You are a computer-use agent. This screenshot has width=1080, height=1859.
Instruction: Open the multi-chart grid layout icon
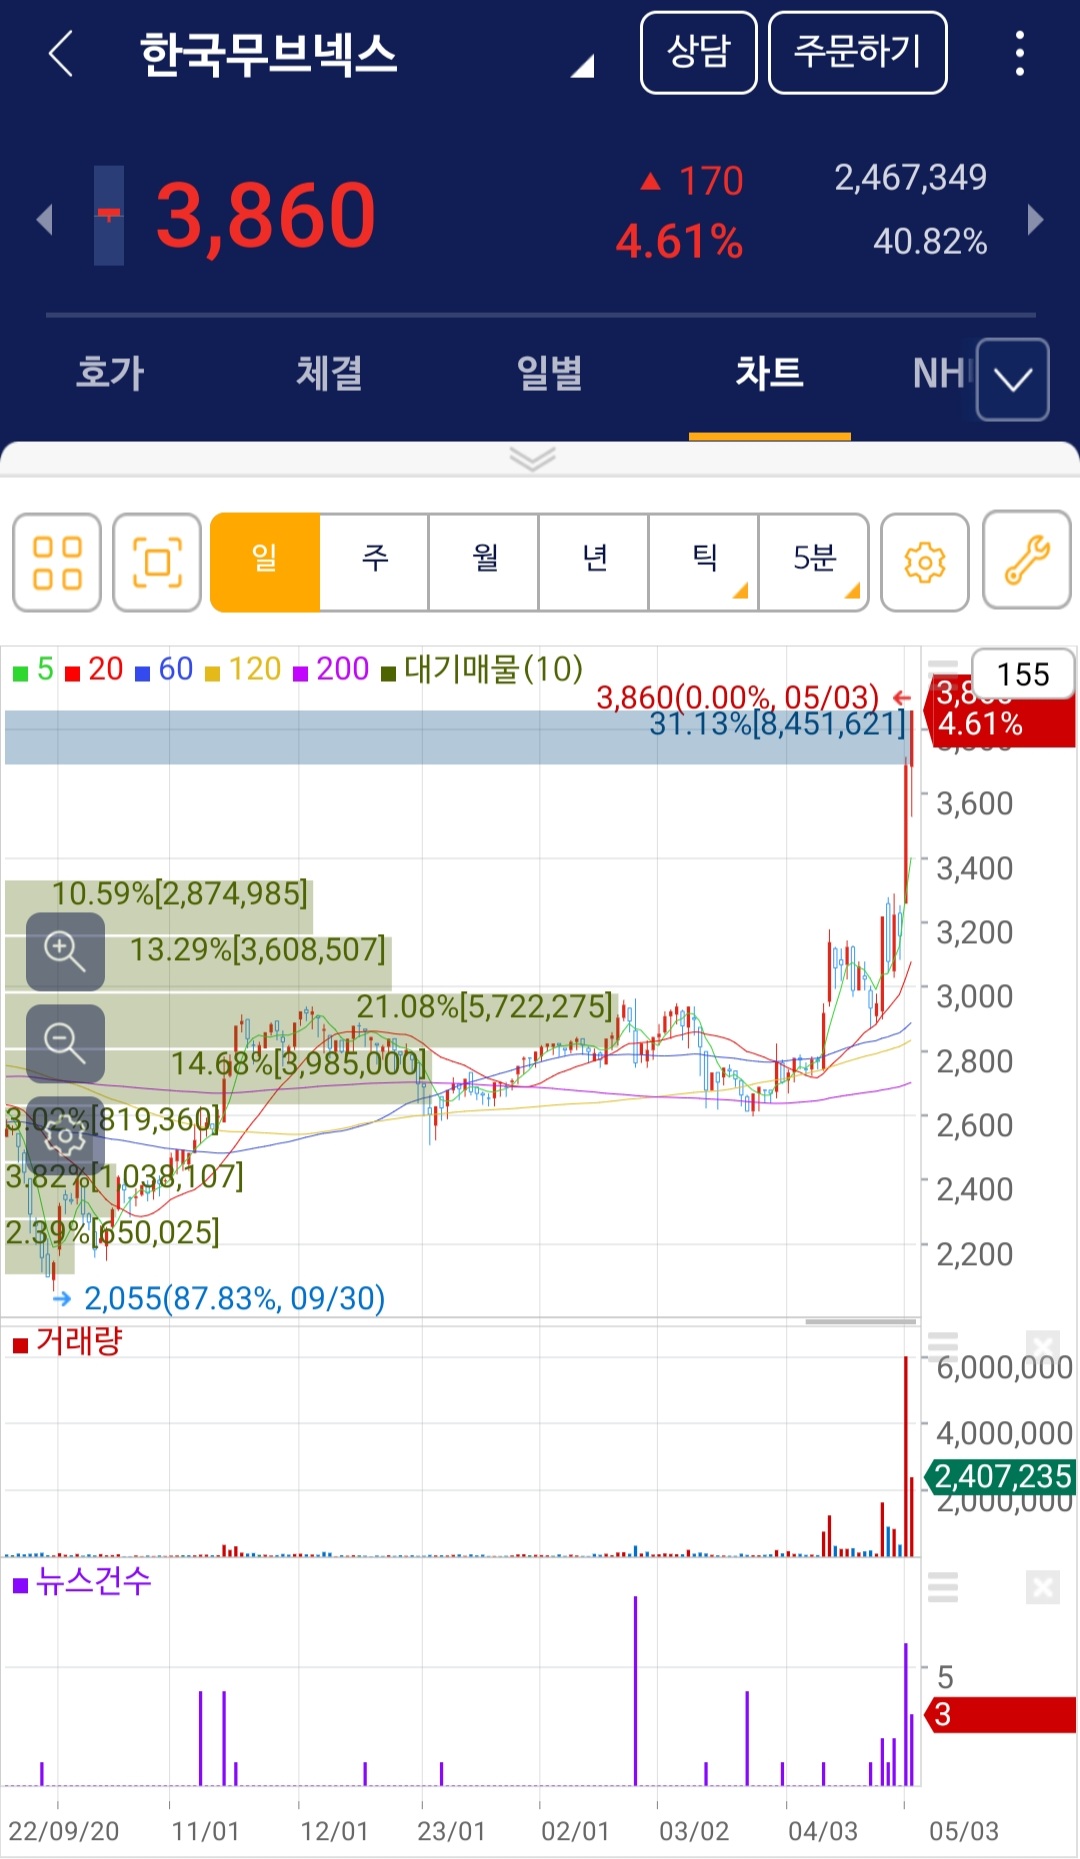[57, 562]
